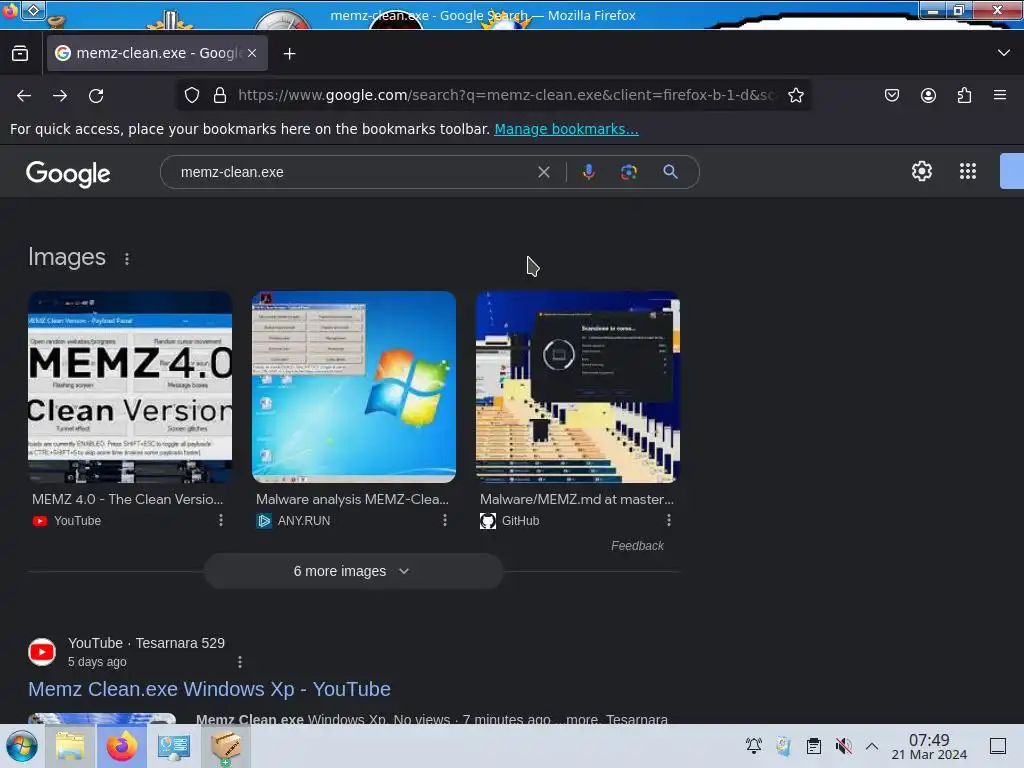Open the package installer taskbar icon
Image resolution: width=1024 pixels, height=768 pixels.
click(x=225, y=746)
